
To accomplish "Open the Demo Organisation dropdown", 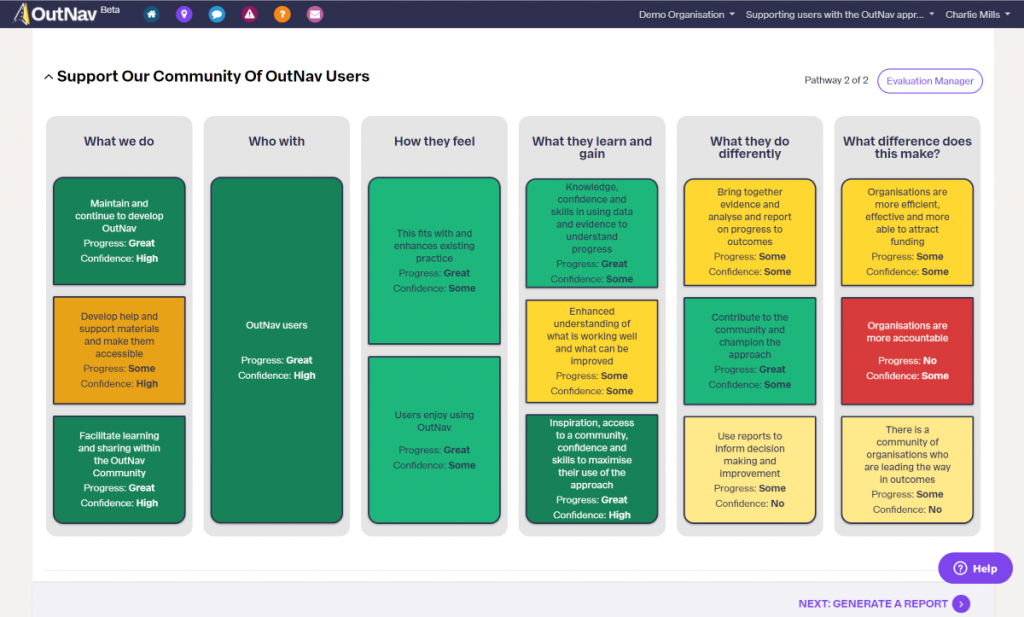I will pos(686,14).
